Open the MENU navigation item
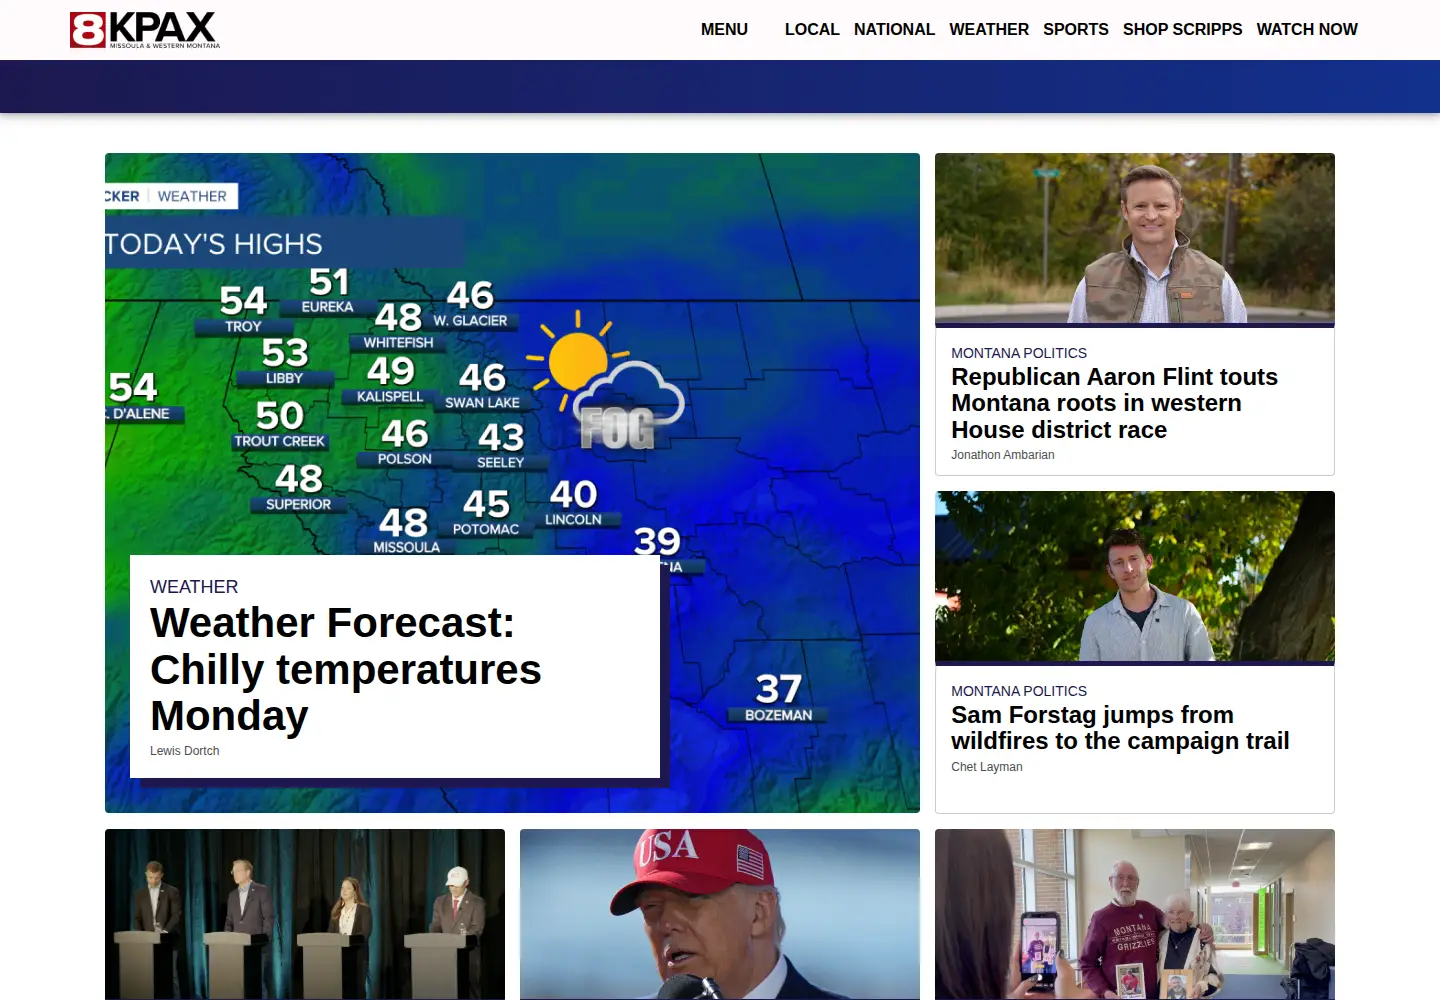 (x=724, y=30)
